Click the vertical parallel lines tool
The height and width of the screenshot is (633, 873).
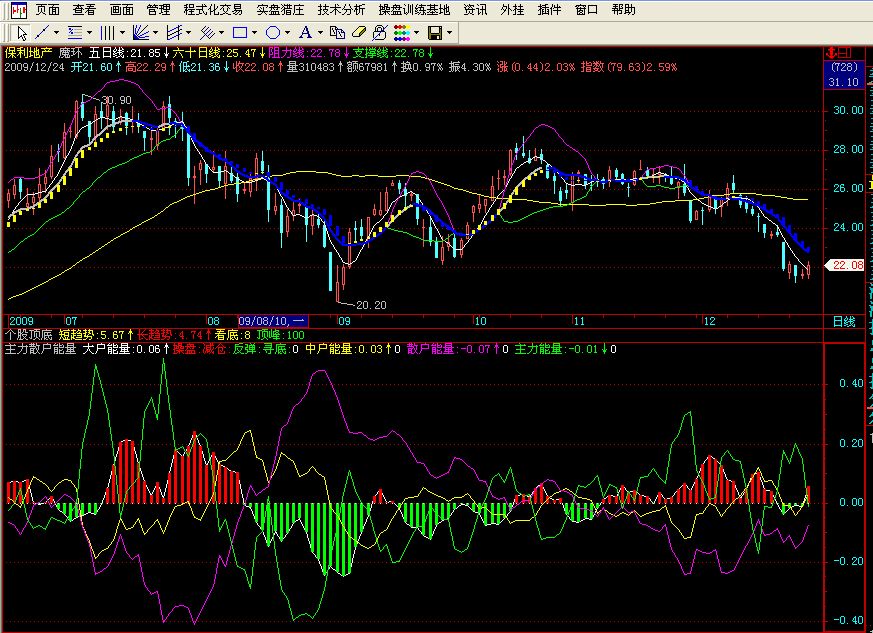pyautogui.click(x=107, y=32)
